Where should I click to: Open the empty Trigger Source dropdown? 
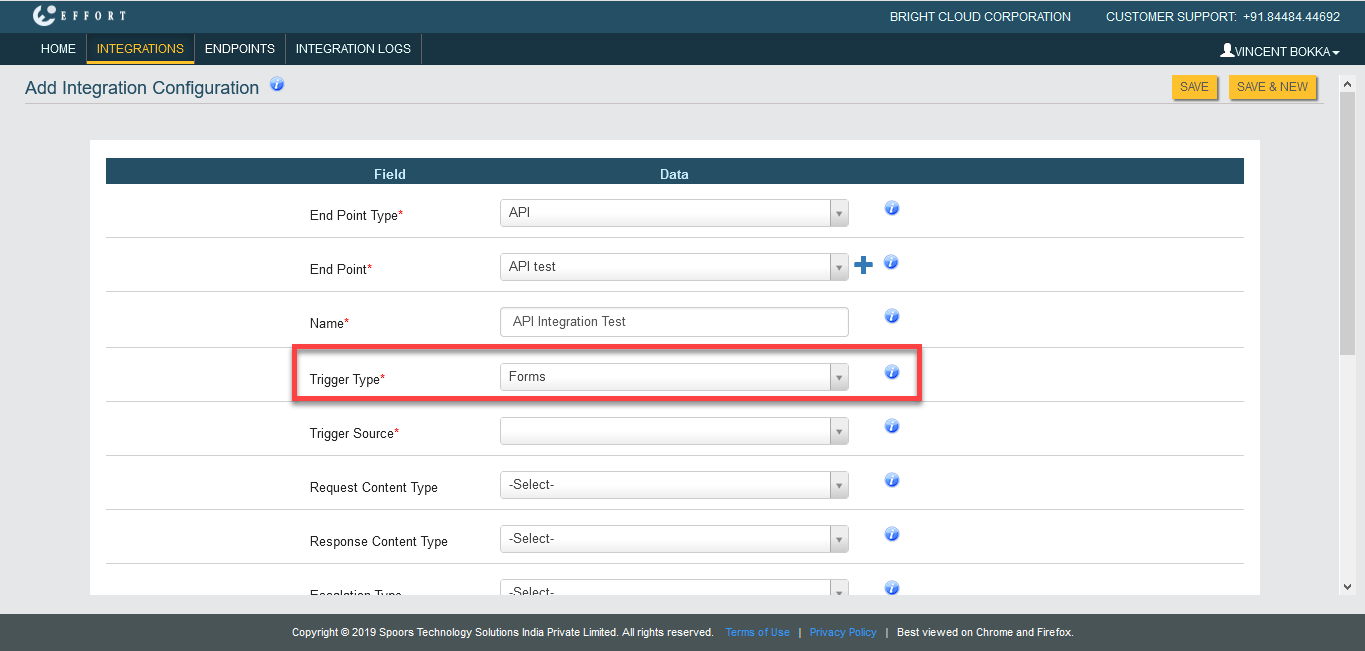pyautogui.click(x=673, y=431)
